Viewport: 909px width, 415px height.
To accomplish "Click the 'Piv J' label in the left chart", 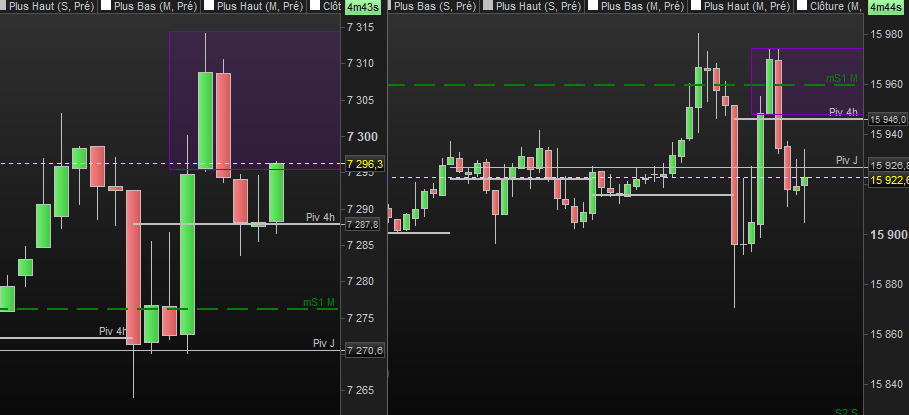I will click(324, 343).
